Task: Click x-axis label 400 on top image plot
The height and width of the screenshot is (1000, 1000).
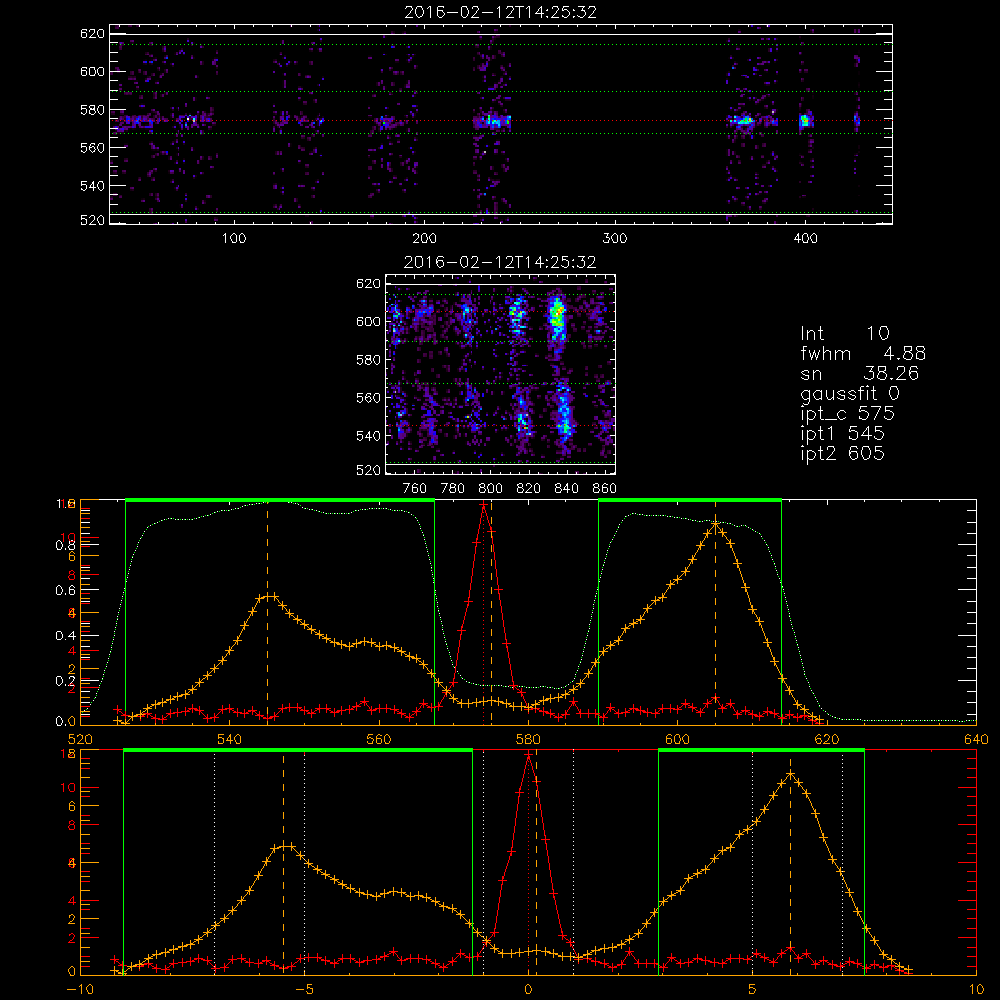Action: [805, 239]
